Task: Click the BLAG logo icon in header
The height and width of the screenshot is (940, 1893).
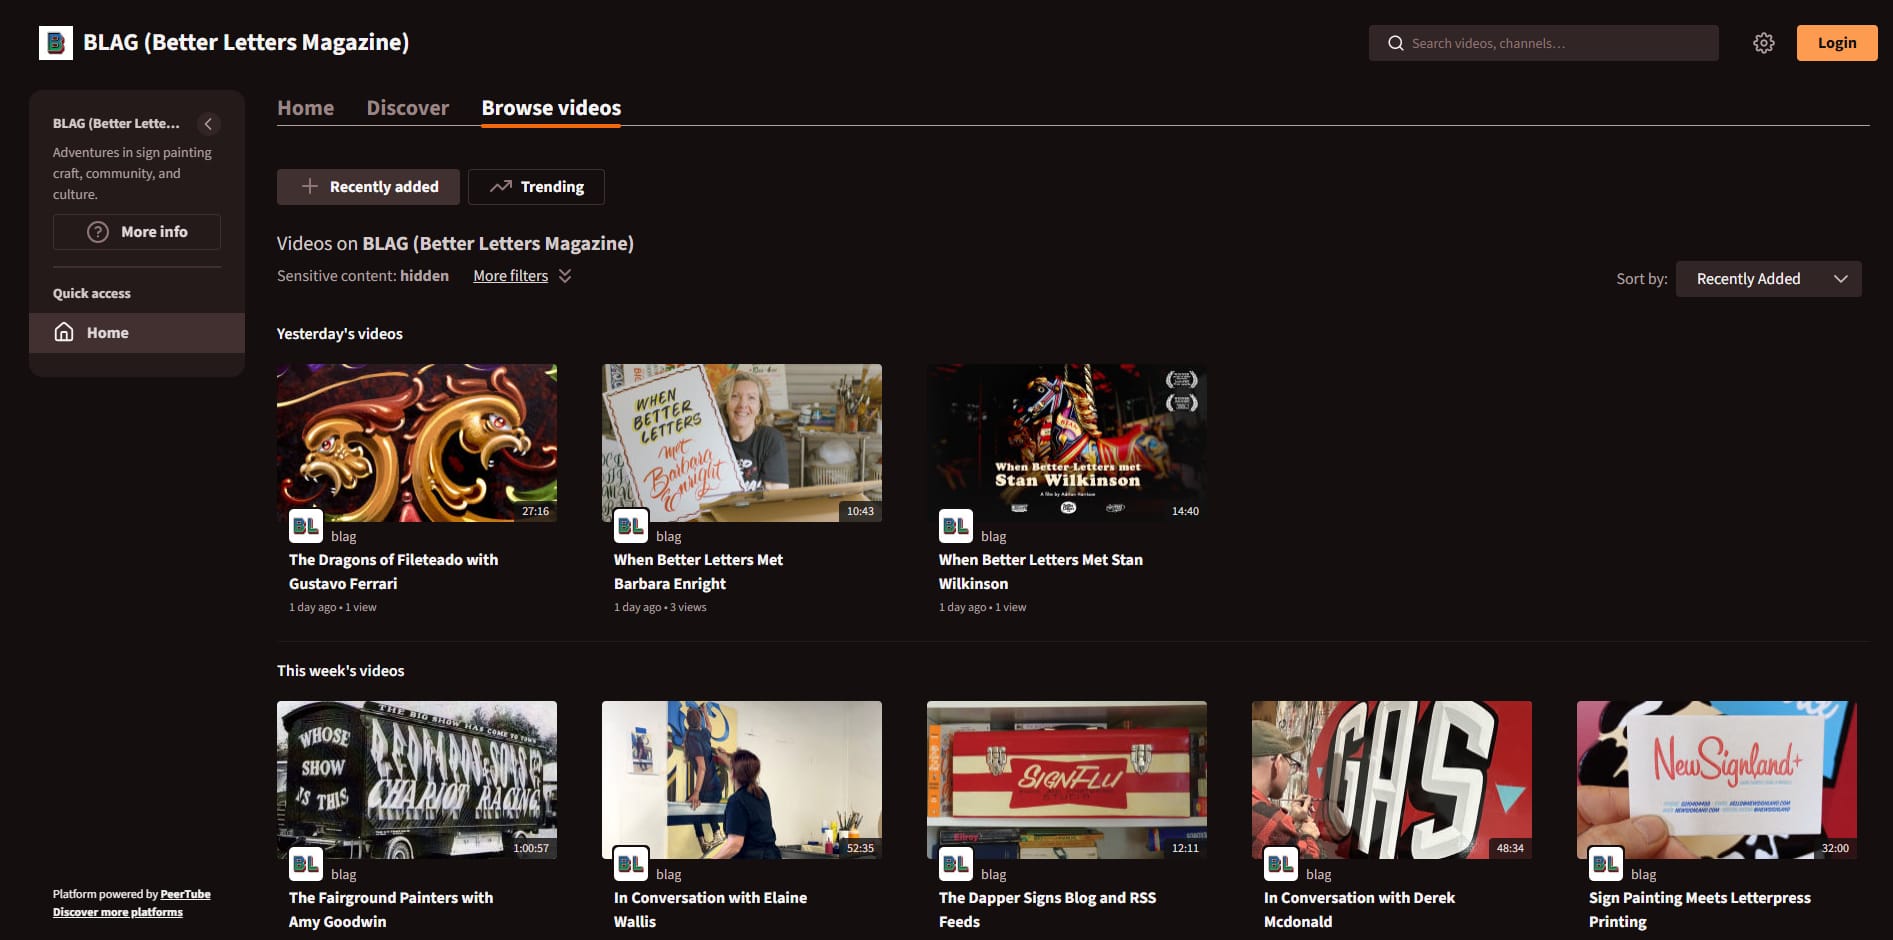Action: pos(56,43)
